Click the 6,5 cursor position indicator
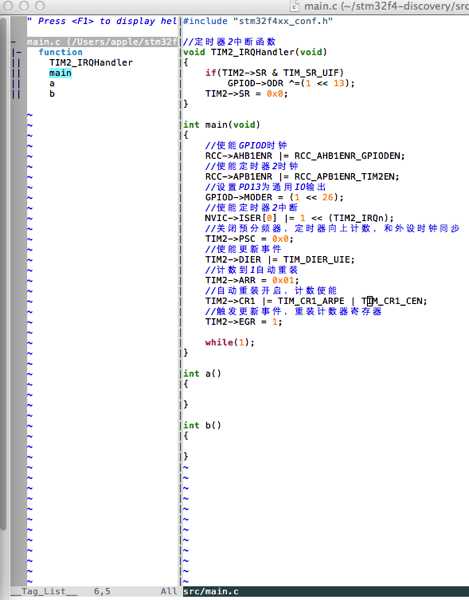 [102, 591]
